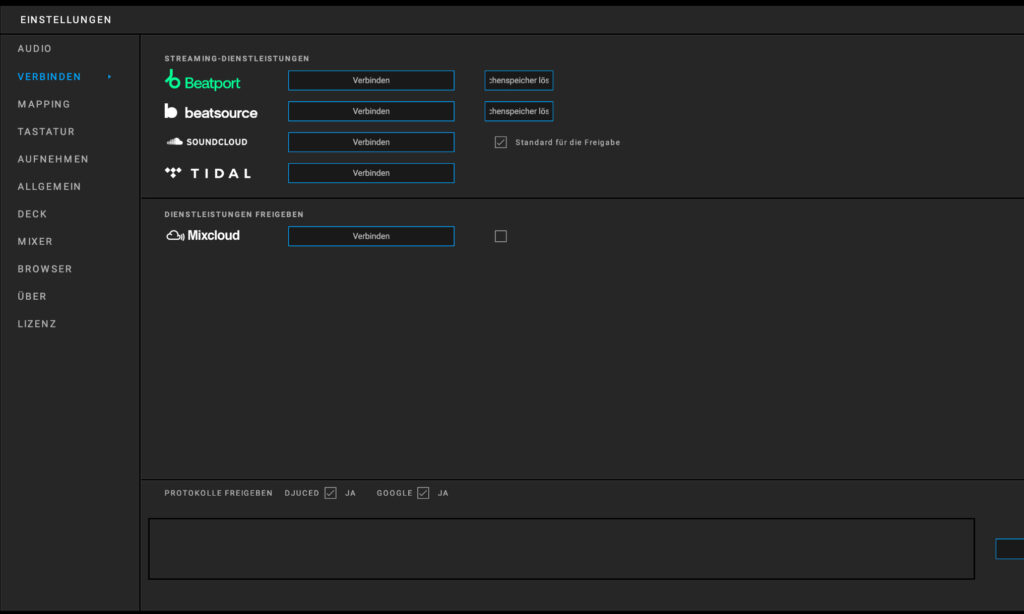Connect to SoundCloud with Verbinden button
Image resolution: width=1024 pixels, height=614 pixels.
[x=371, y=142]
